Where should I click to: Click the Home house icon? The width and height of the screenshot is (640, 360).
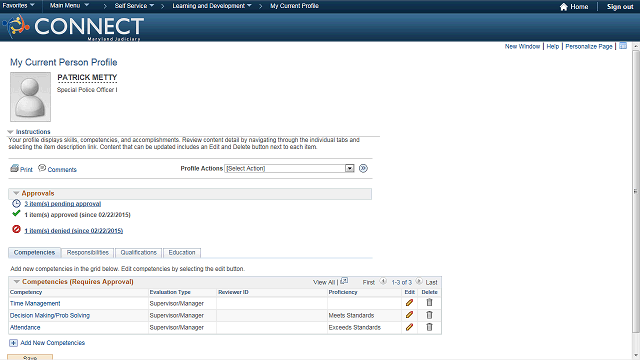[x=564, y=7]
